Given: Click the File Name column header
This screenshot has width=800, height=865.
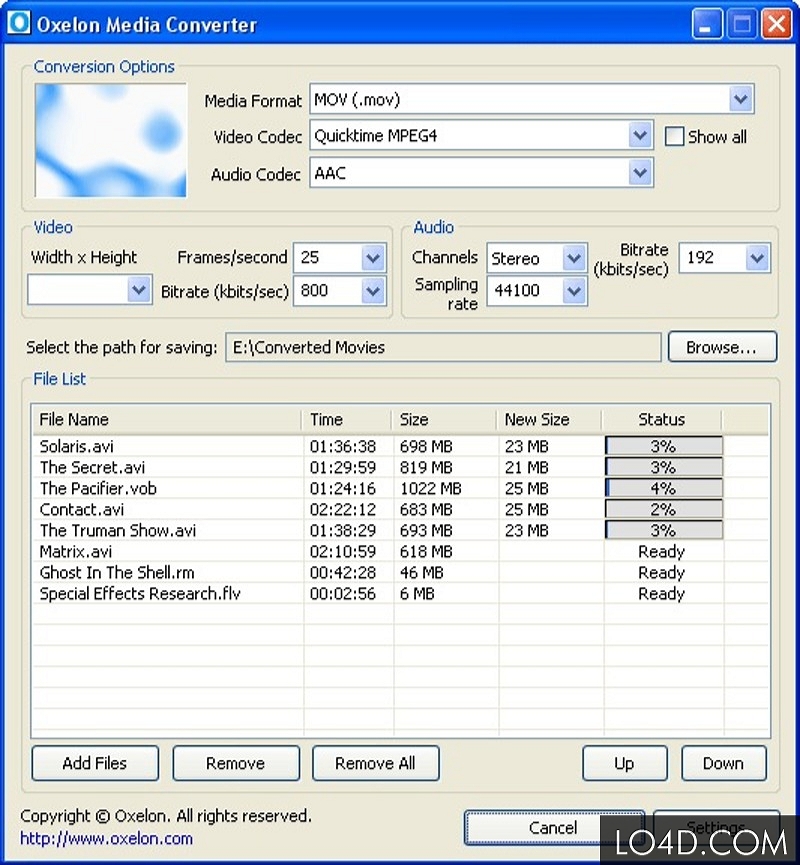Looking at the screenshot, I should (167, 420).
